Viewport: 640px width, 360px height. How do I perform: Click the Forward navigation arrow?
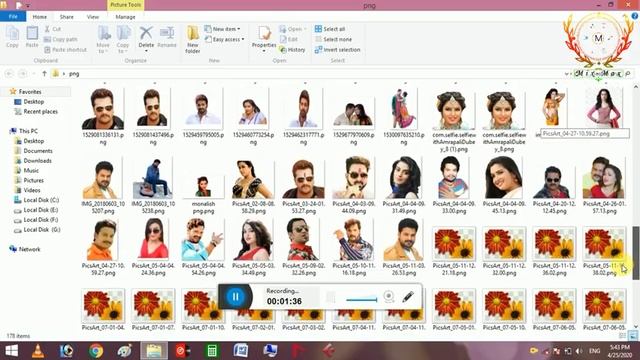point(23,73)
